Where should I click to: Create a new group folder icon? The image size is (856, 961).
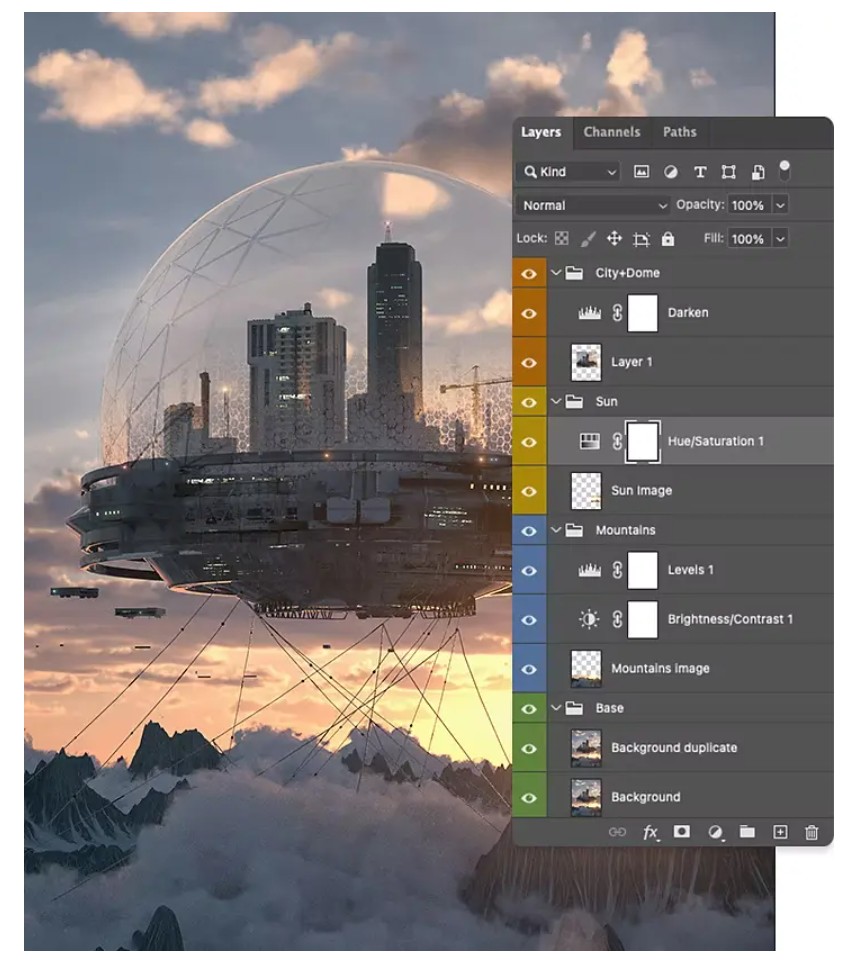click(747, 831)
